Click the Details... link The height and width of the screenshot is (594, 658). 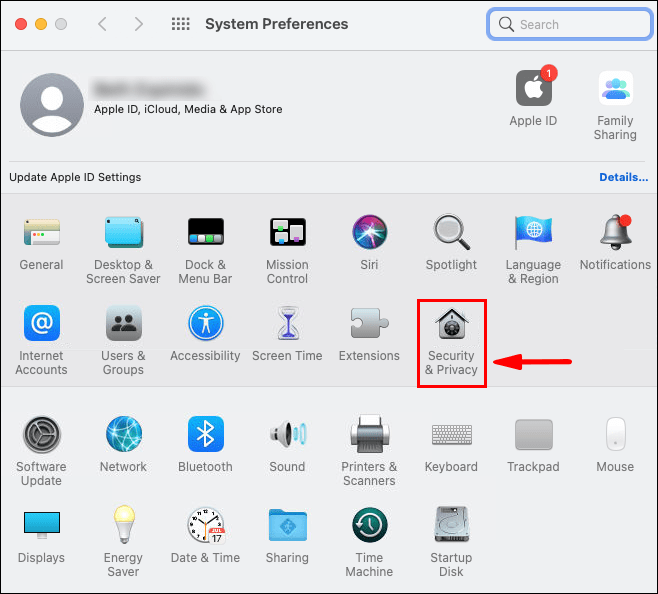click(623, 177)
